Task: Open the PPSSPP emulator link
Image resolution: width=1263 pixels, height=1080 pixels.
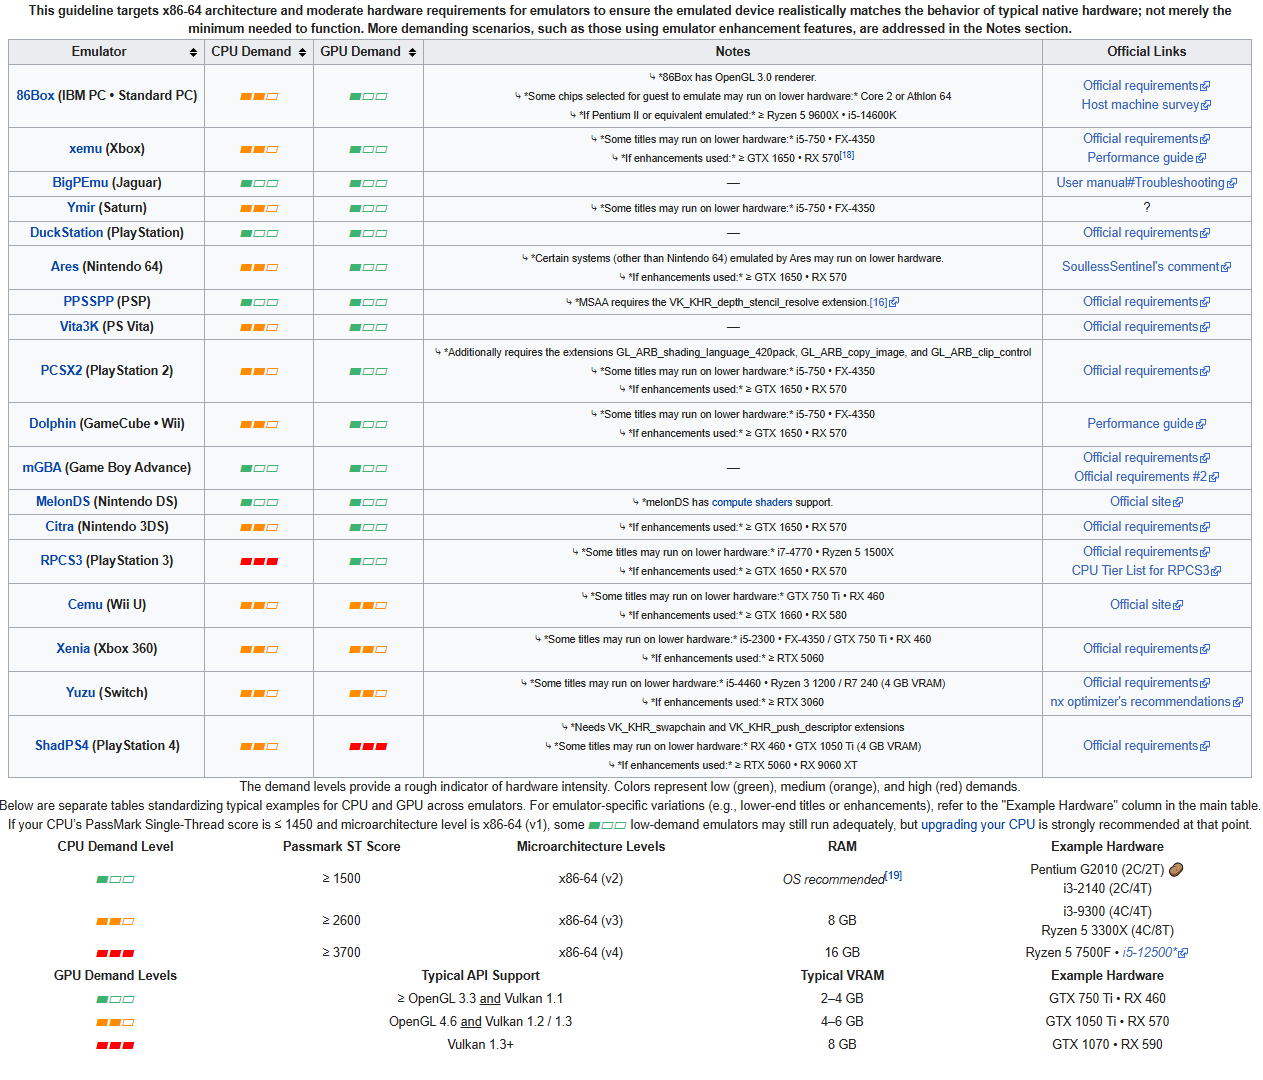Action: 89,301
